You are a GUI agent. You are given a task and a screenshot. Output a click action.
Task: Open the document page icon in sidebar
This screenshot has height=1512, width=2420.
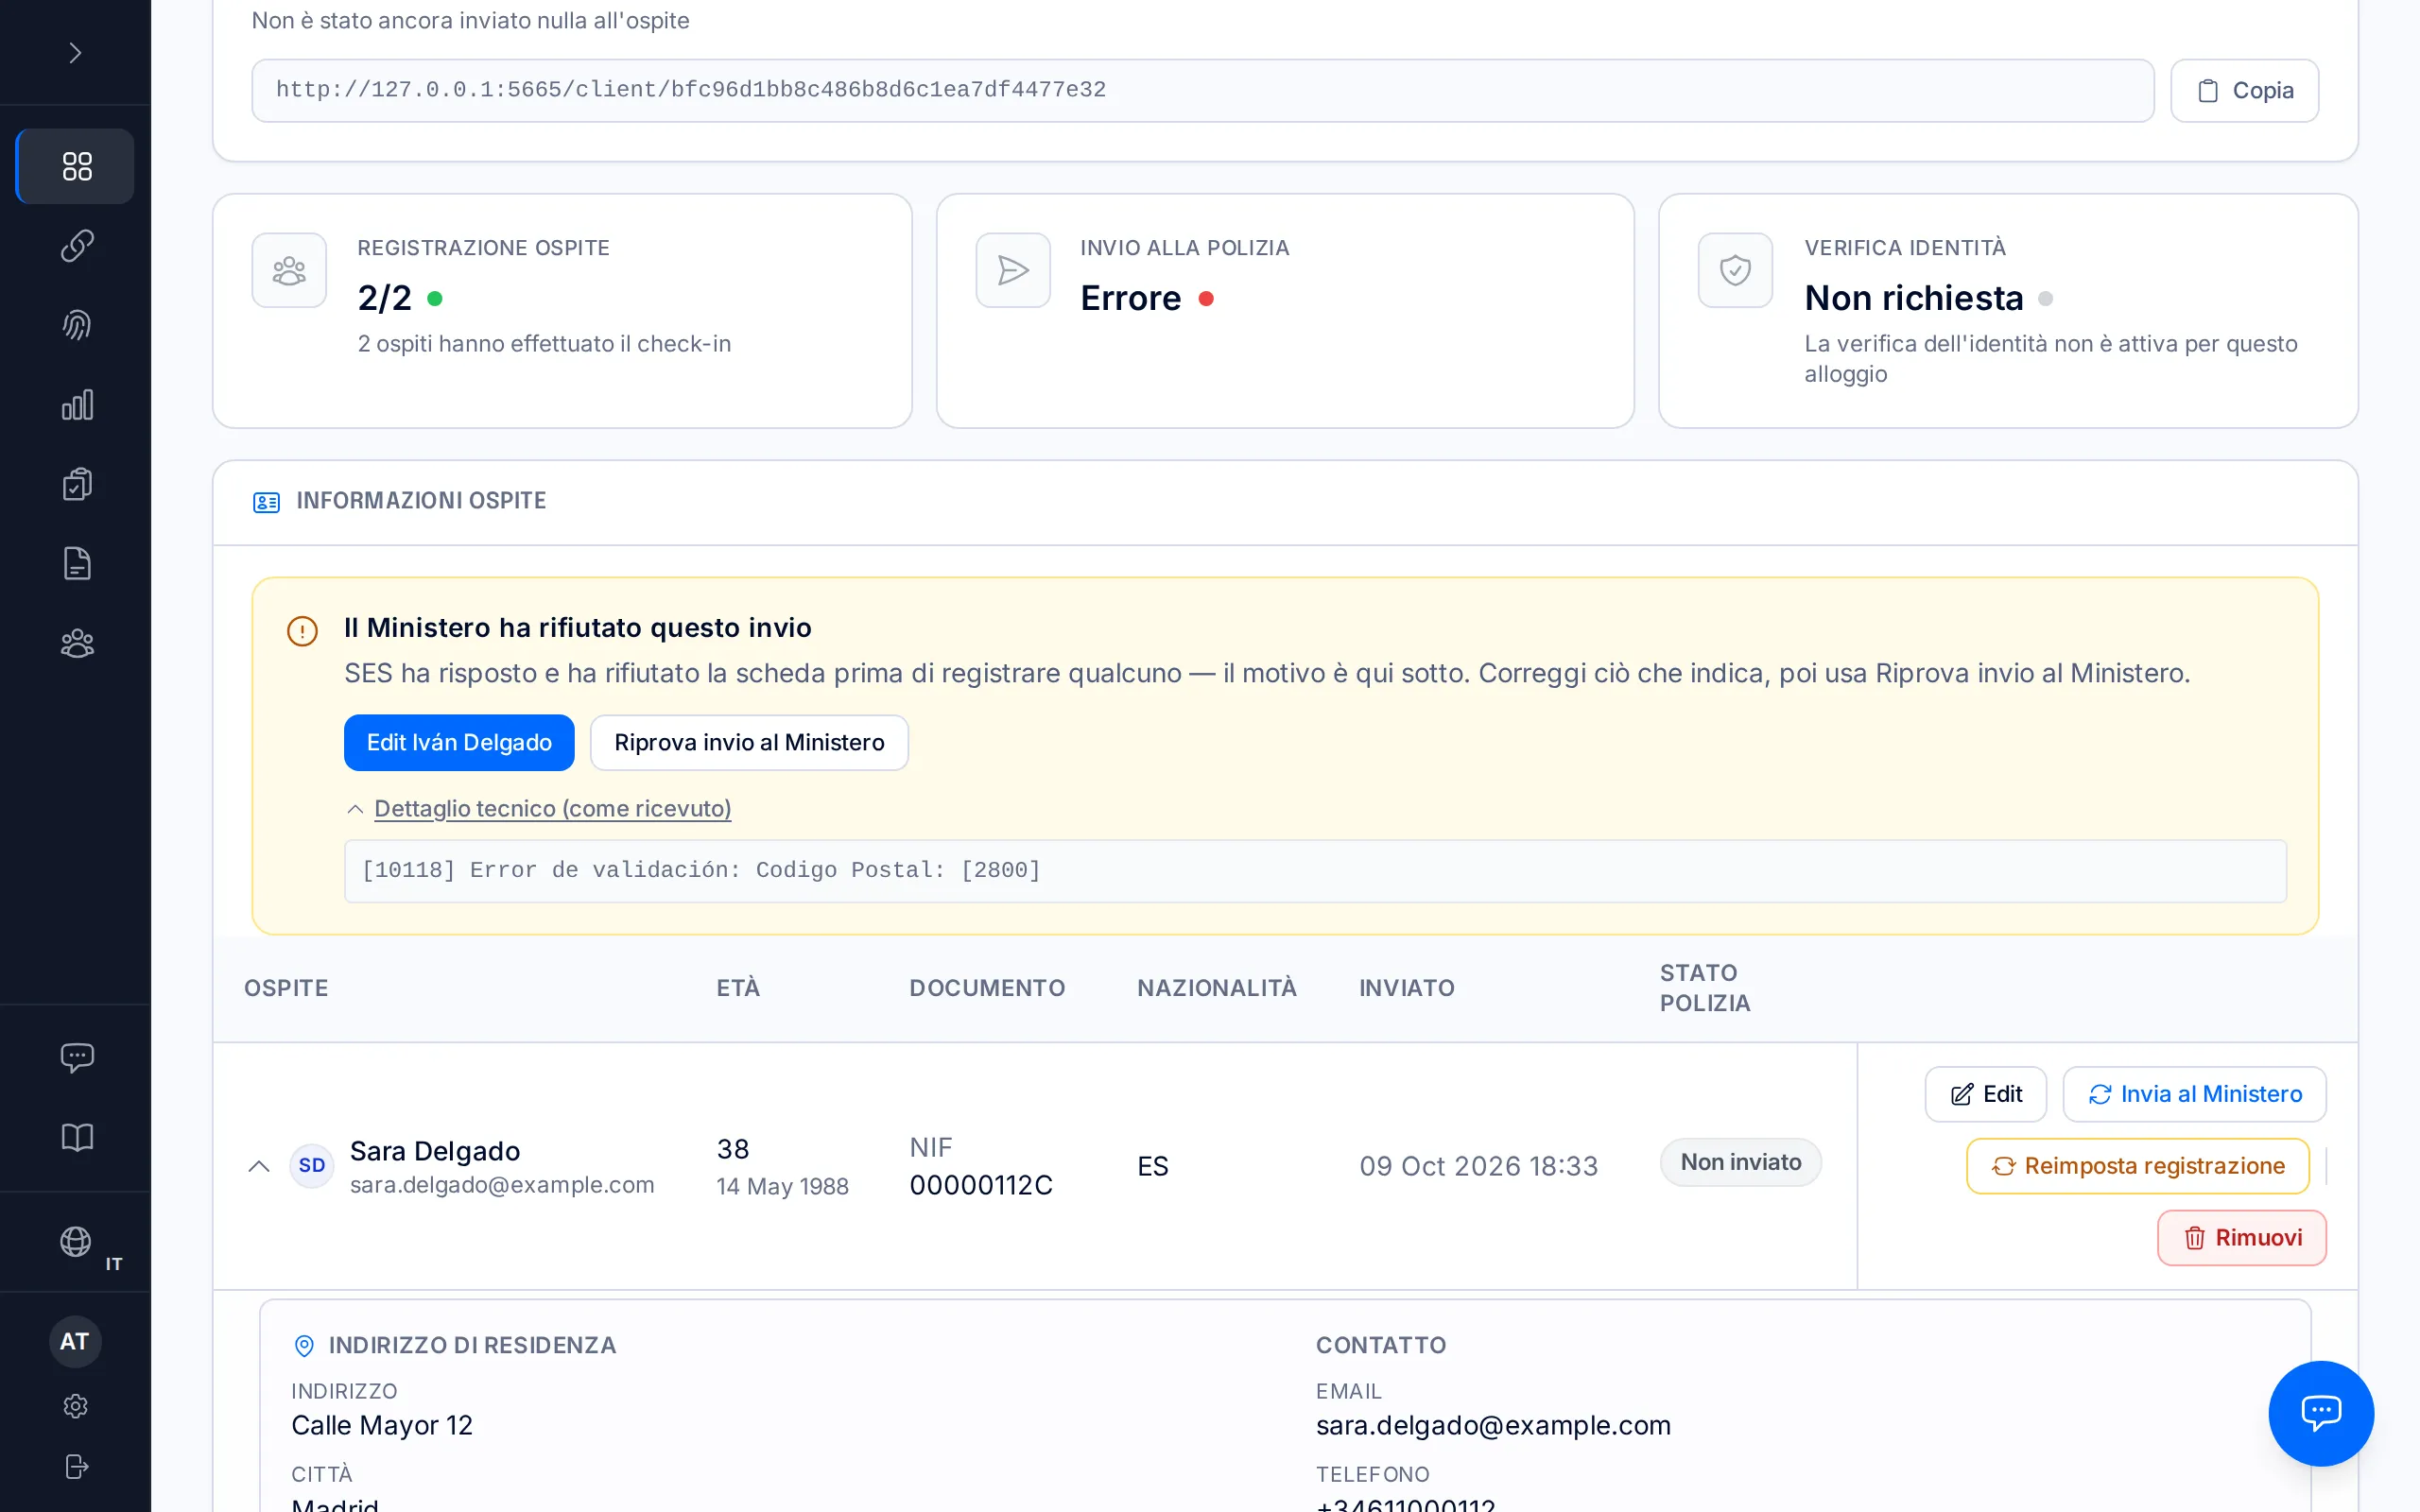tap(76, 564)
